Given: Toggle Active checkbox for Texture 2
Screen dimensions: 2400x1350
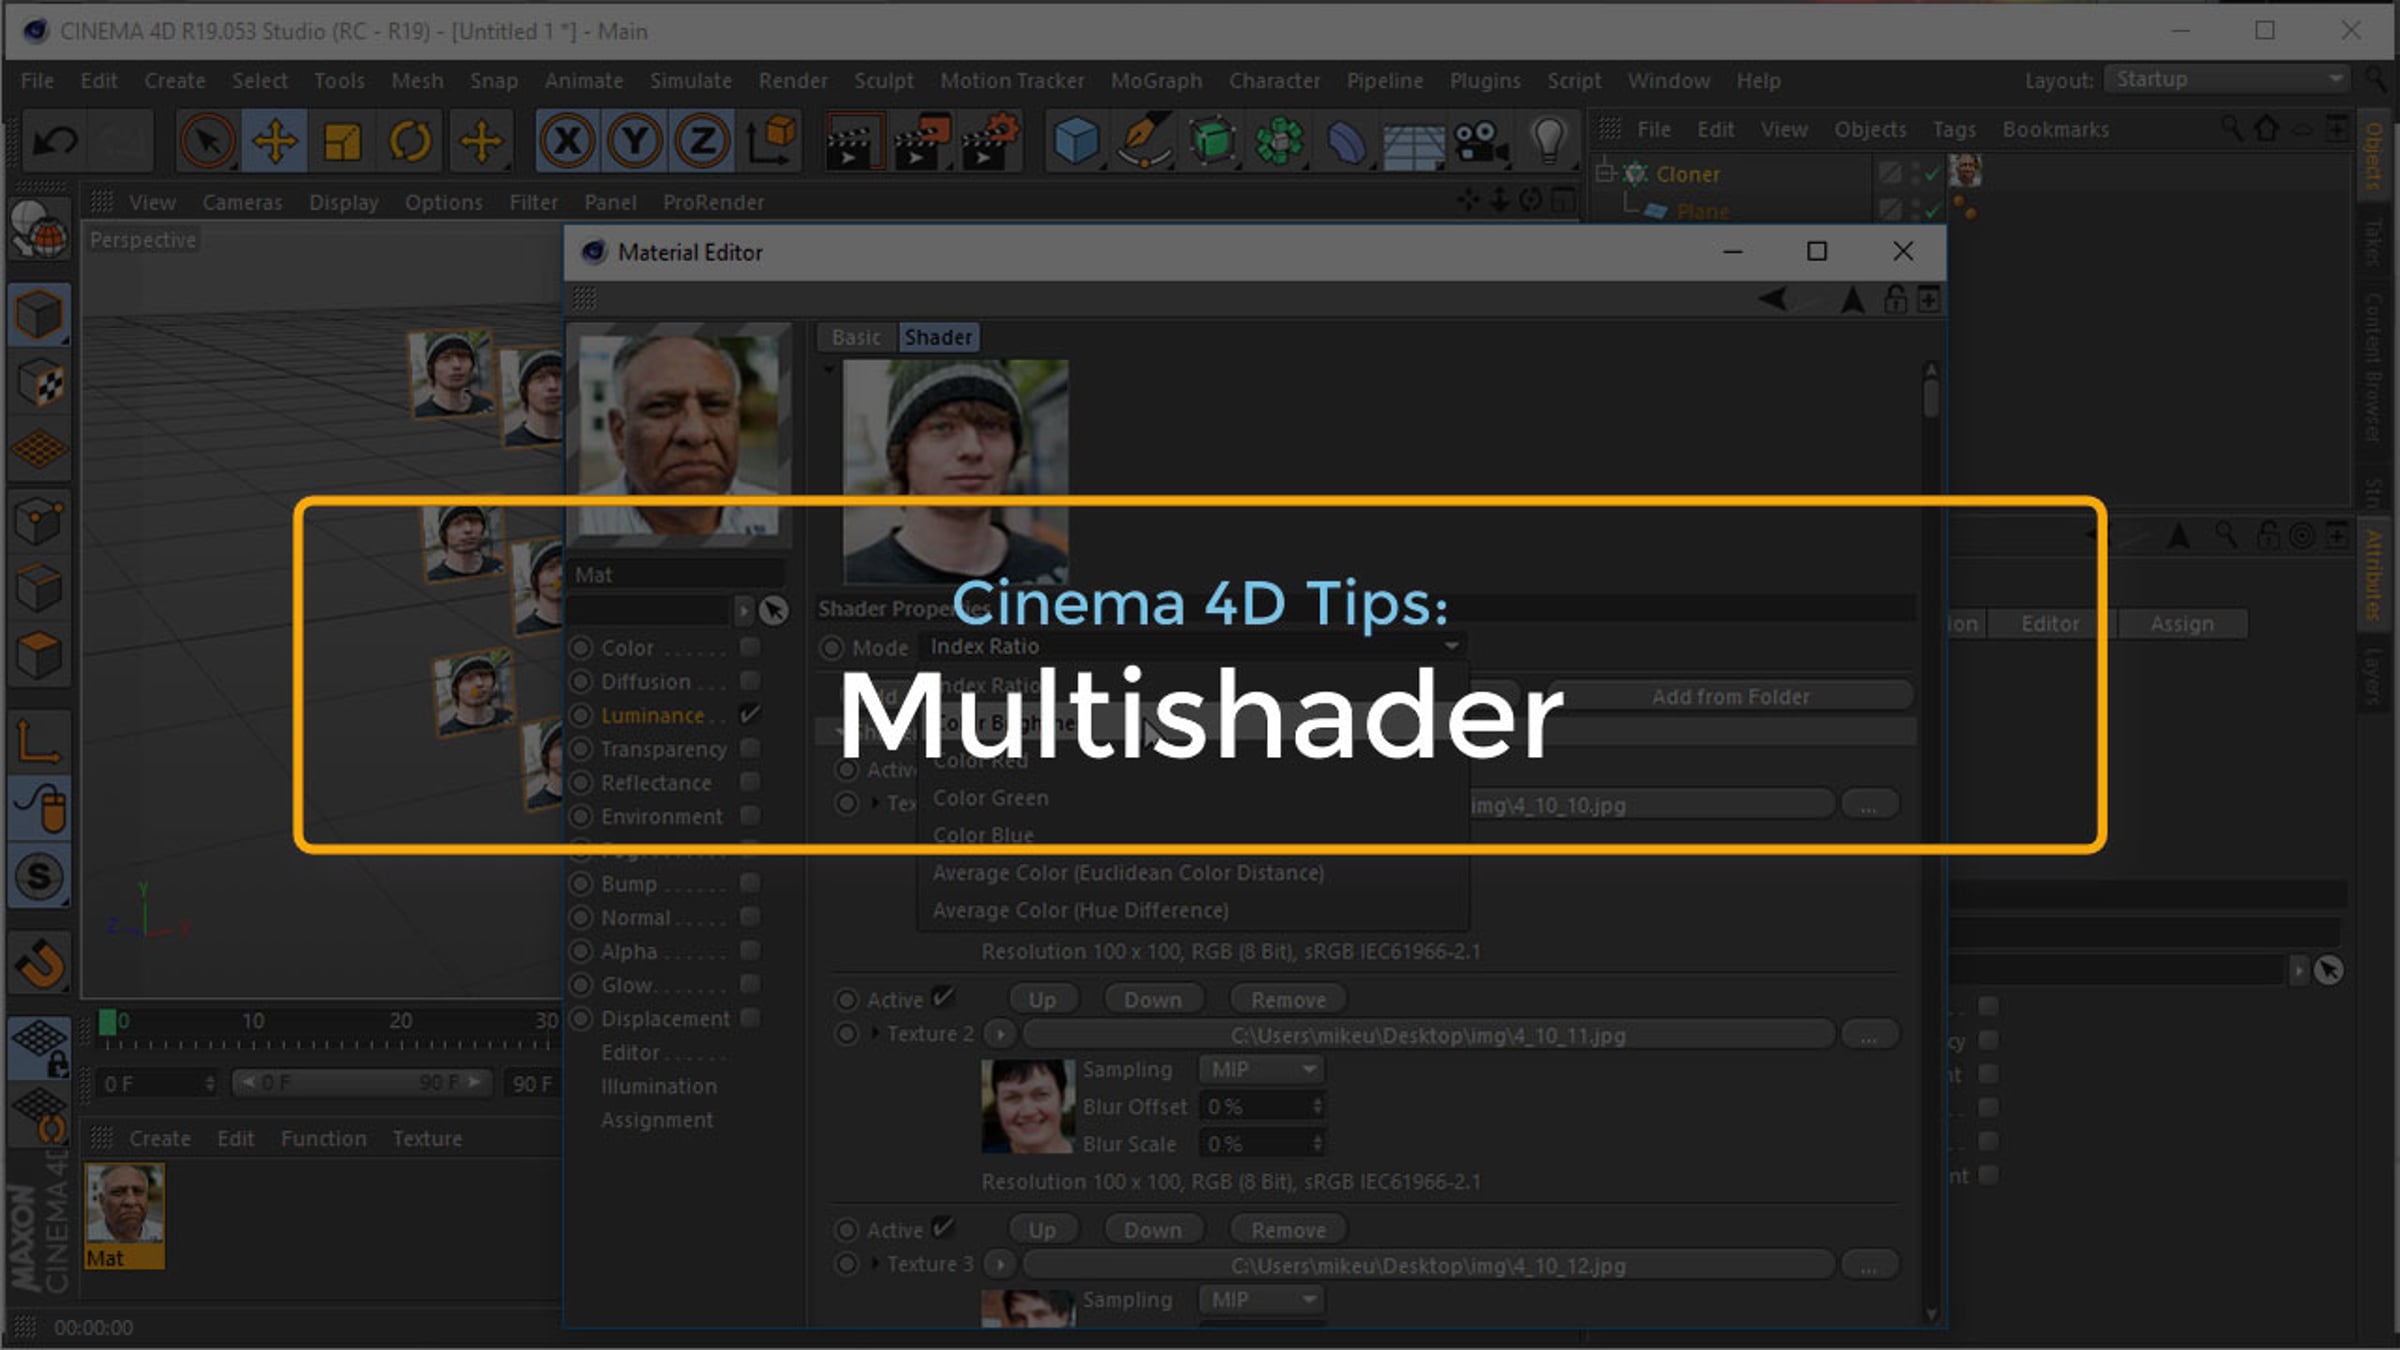Looking at the screenshot, I should click(x=942, y=998).
